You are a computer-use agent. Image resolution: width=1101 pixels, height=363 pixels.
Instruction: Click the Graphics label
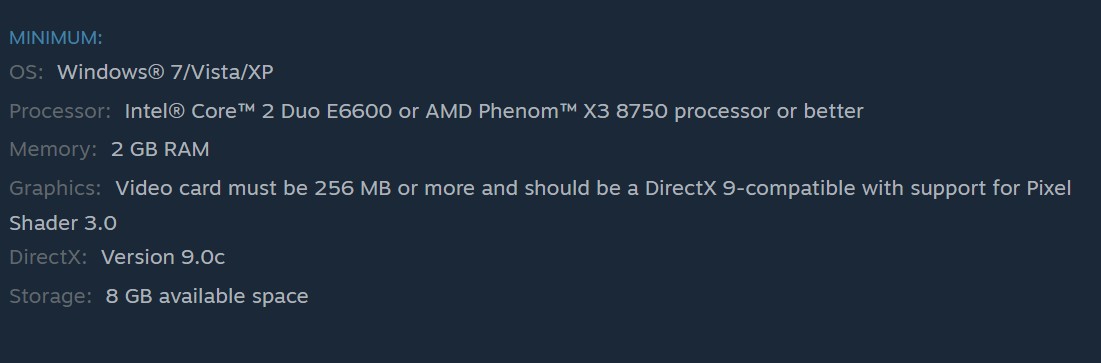[x=55, y=188]
